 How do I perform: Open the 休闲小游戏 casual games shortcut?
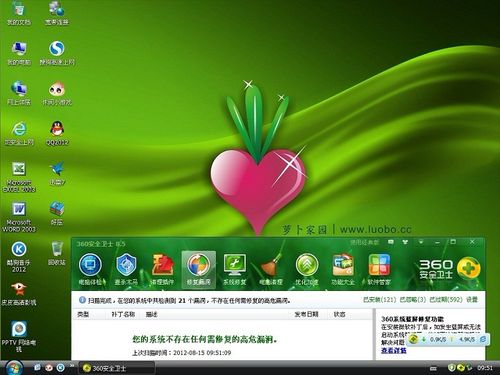pos(57,93)
